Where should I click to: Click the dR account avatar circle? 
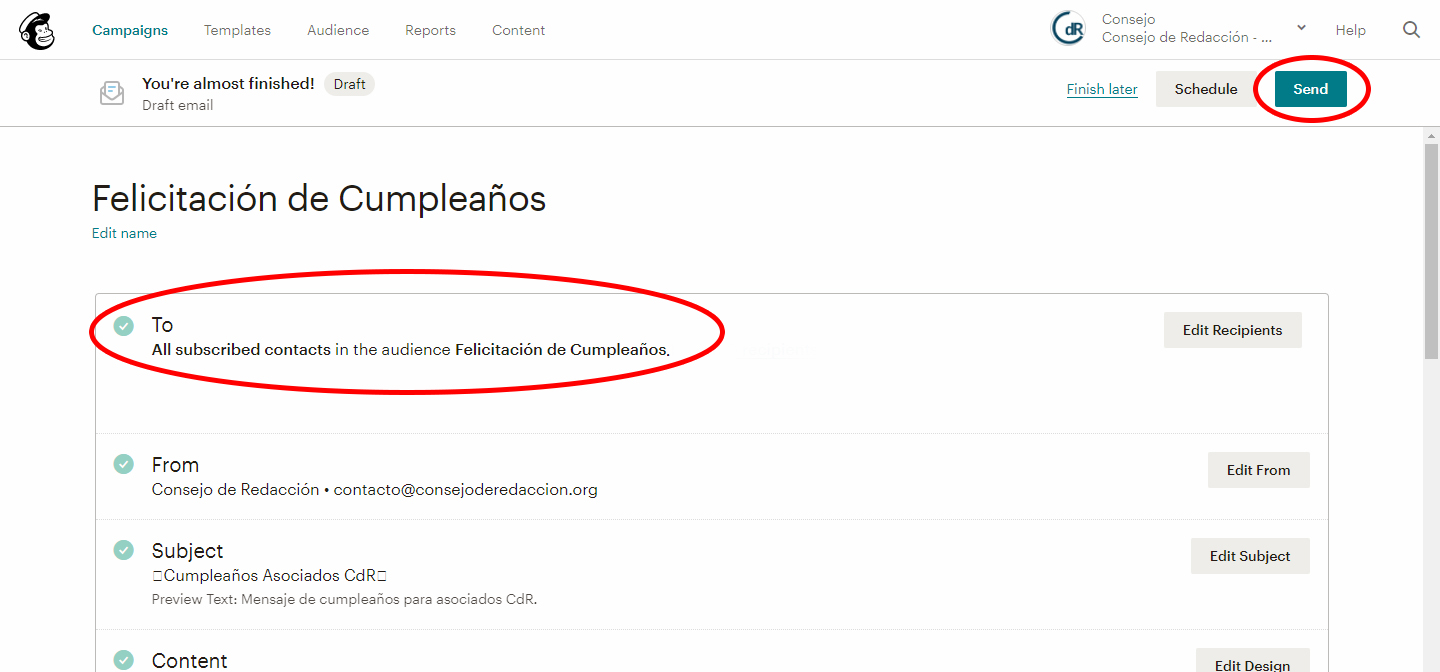coord(1068,29)
